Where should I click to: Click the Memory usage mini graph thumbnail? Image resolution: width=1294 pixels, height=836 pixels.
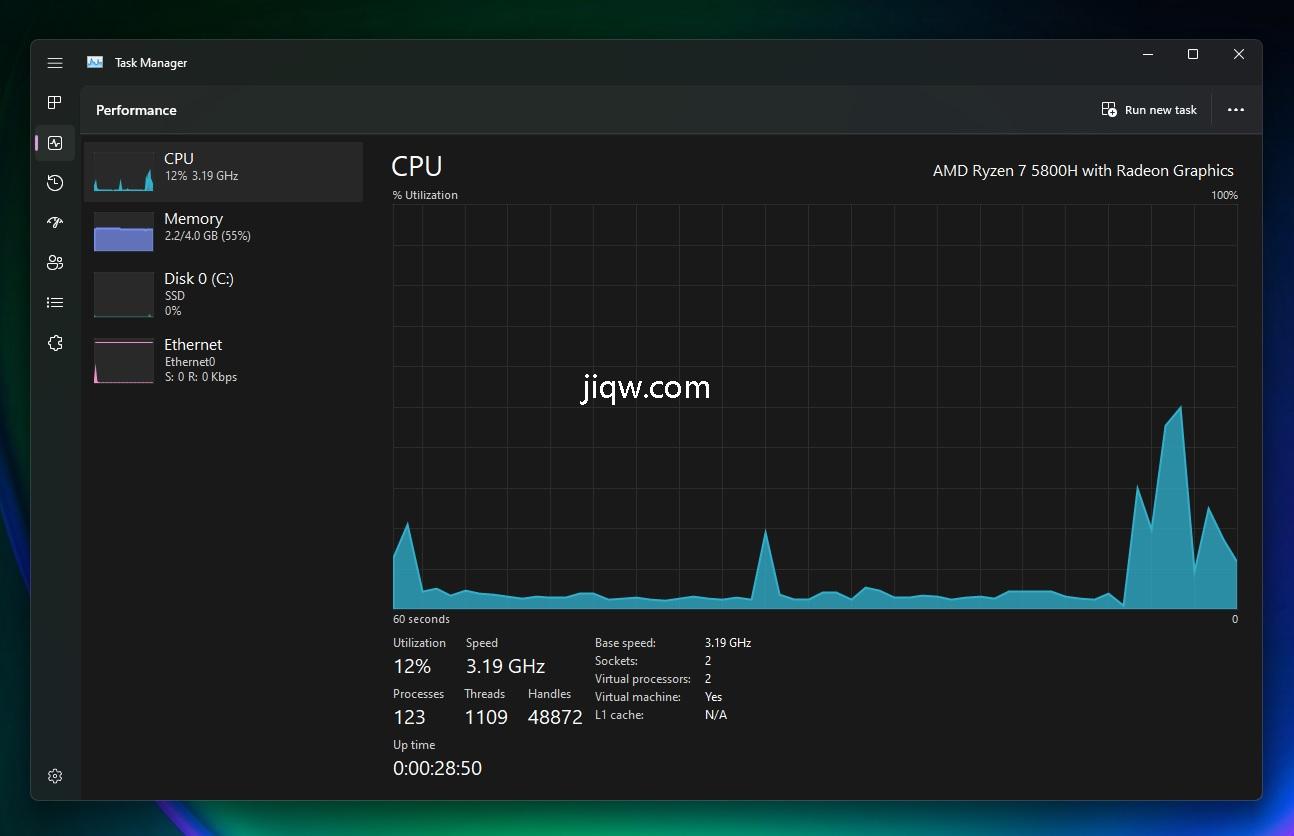pyautogui.click(x=124, y=231)
